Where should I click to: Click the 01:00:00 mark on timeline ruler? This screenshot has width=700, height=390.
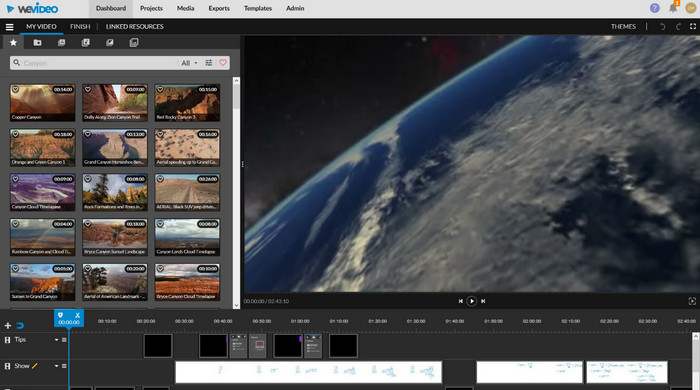[x=300, y=321]
